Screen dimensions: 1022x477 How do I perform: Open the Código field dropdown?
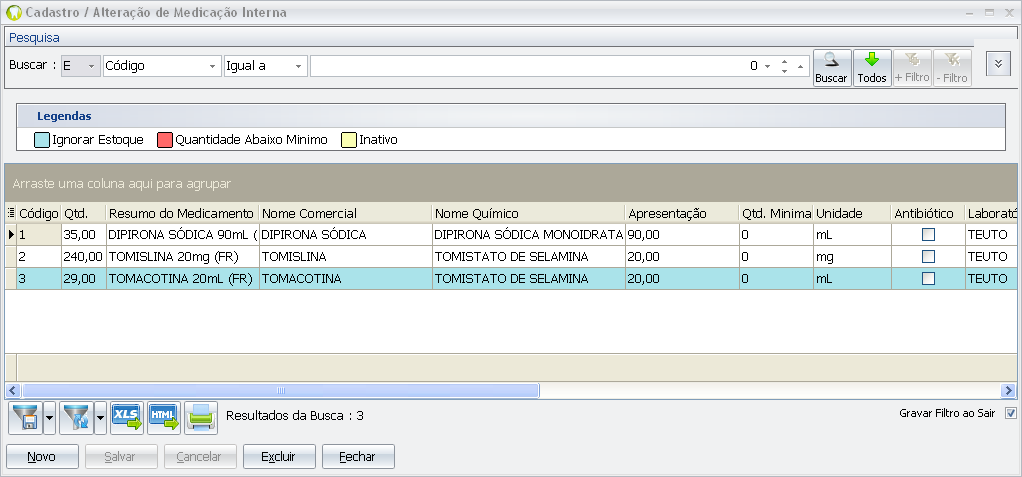212,66
